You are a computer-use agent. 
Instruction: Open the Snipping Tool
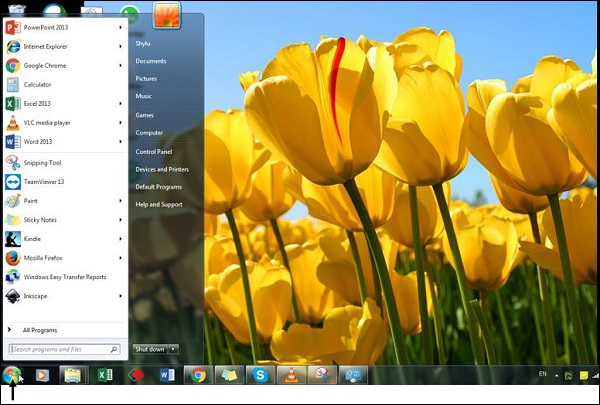[x=65, y=163]
